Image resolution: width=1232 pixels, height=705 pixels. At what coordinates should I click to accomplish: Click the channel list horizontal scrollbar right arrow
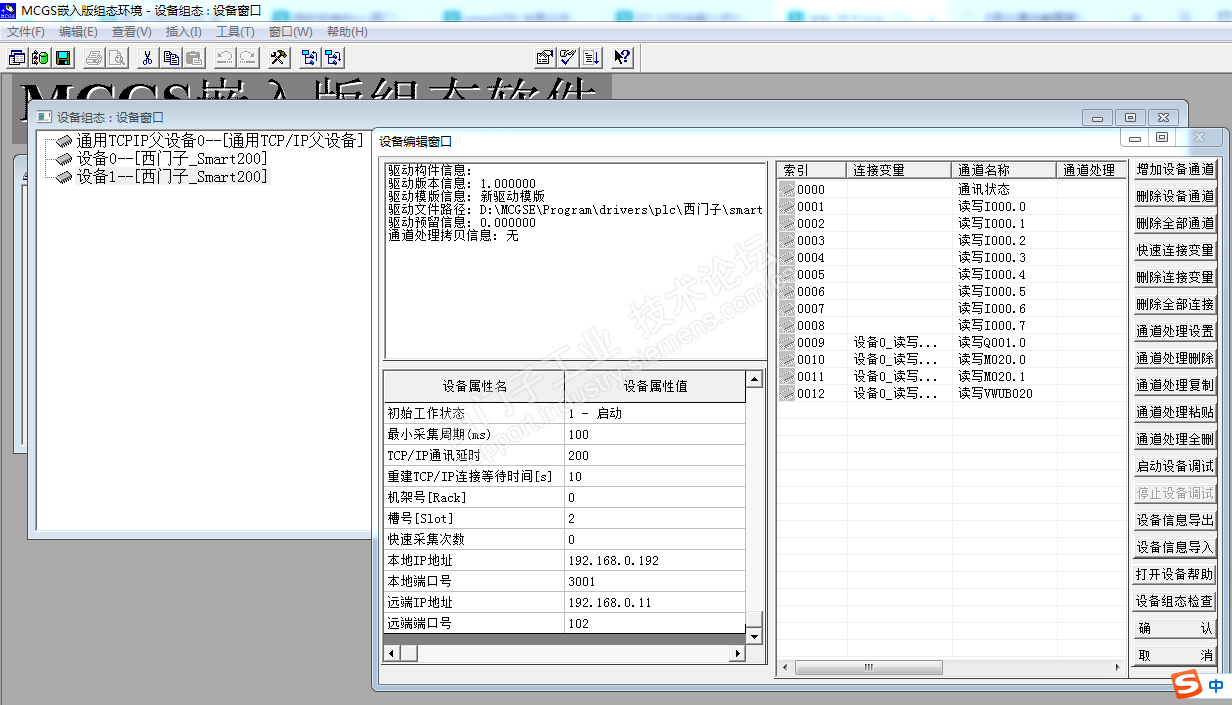[1120, 668]
